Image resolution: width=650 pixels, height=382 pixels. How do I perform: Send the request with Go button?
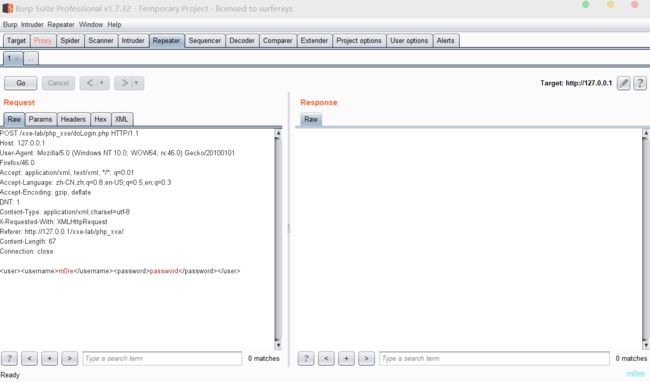21,83
